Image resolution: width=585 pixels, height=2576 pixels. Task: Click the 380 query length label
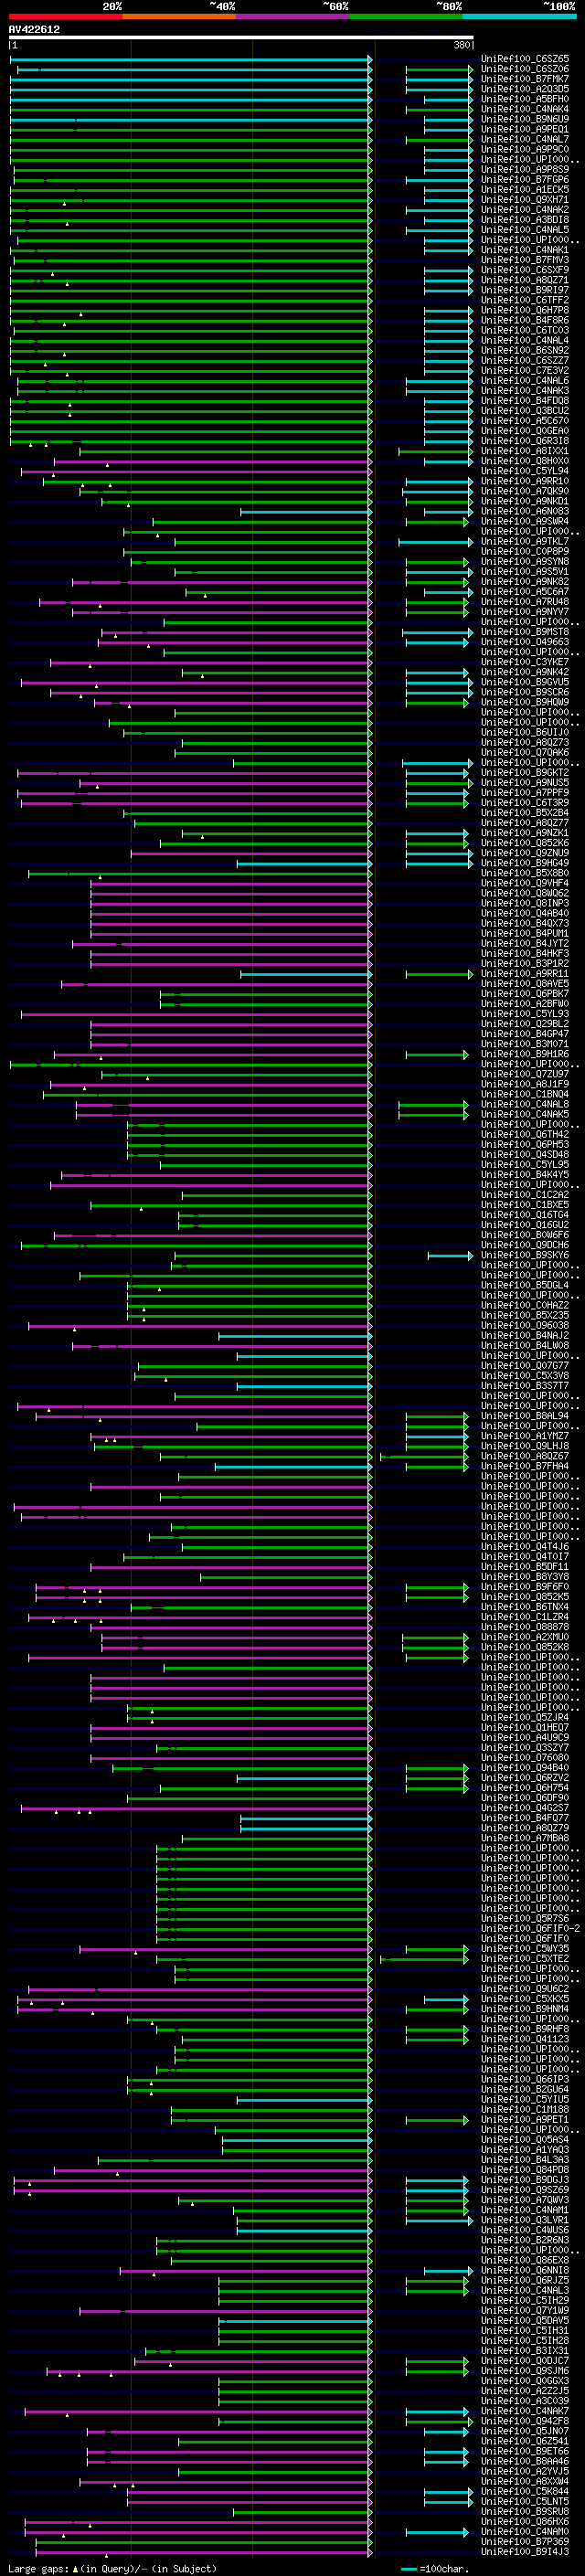(462, 45)
